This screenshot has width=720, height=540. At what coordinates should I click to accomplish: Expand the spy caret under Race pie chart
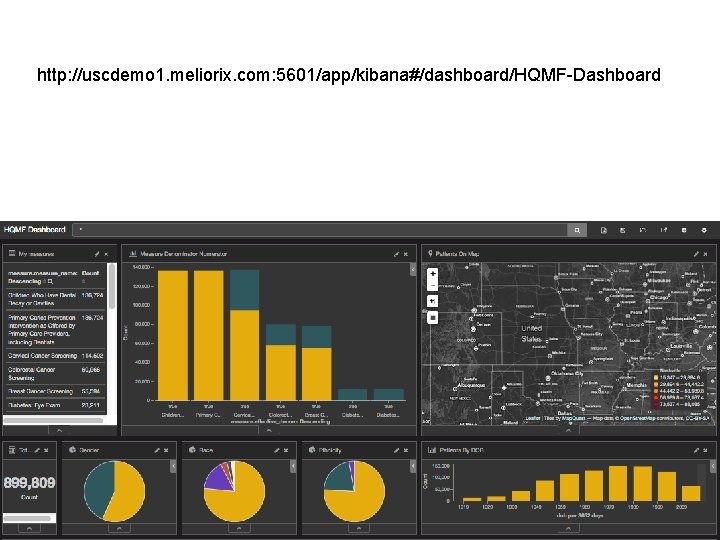239,529
